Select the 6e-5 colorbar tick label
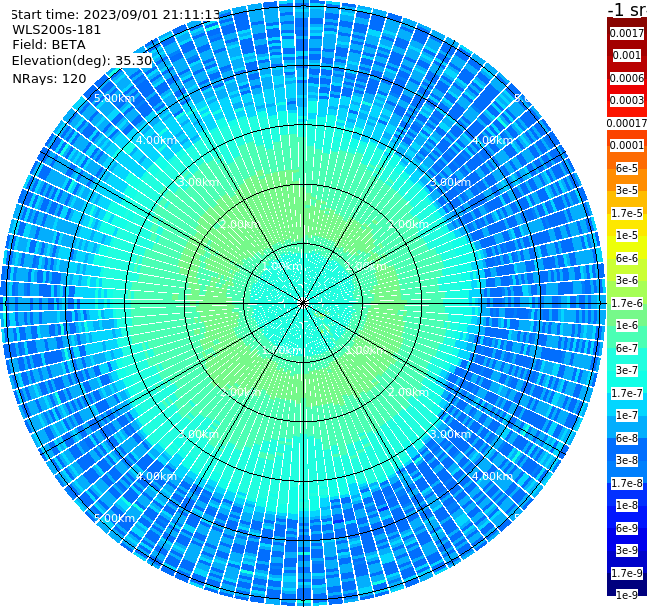The width and height of the screenshot is (647, 607). [x=627, y=168]
